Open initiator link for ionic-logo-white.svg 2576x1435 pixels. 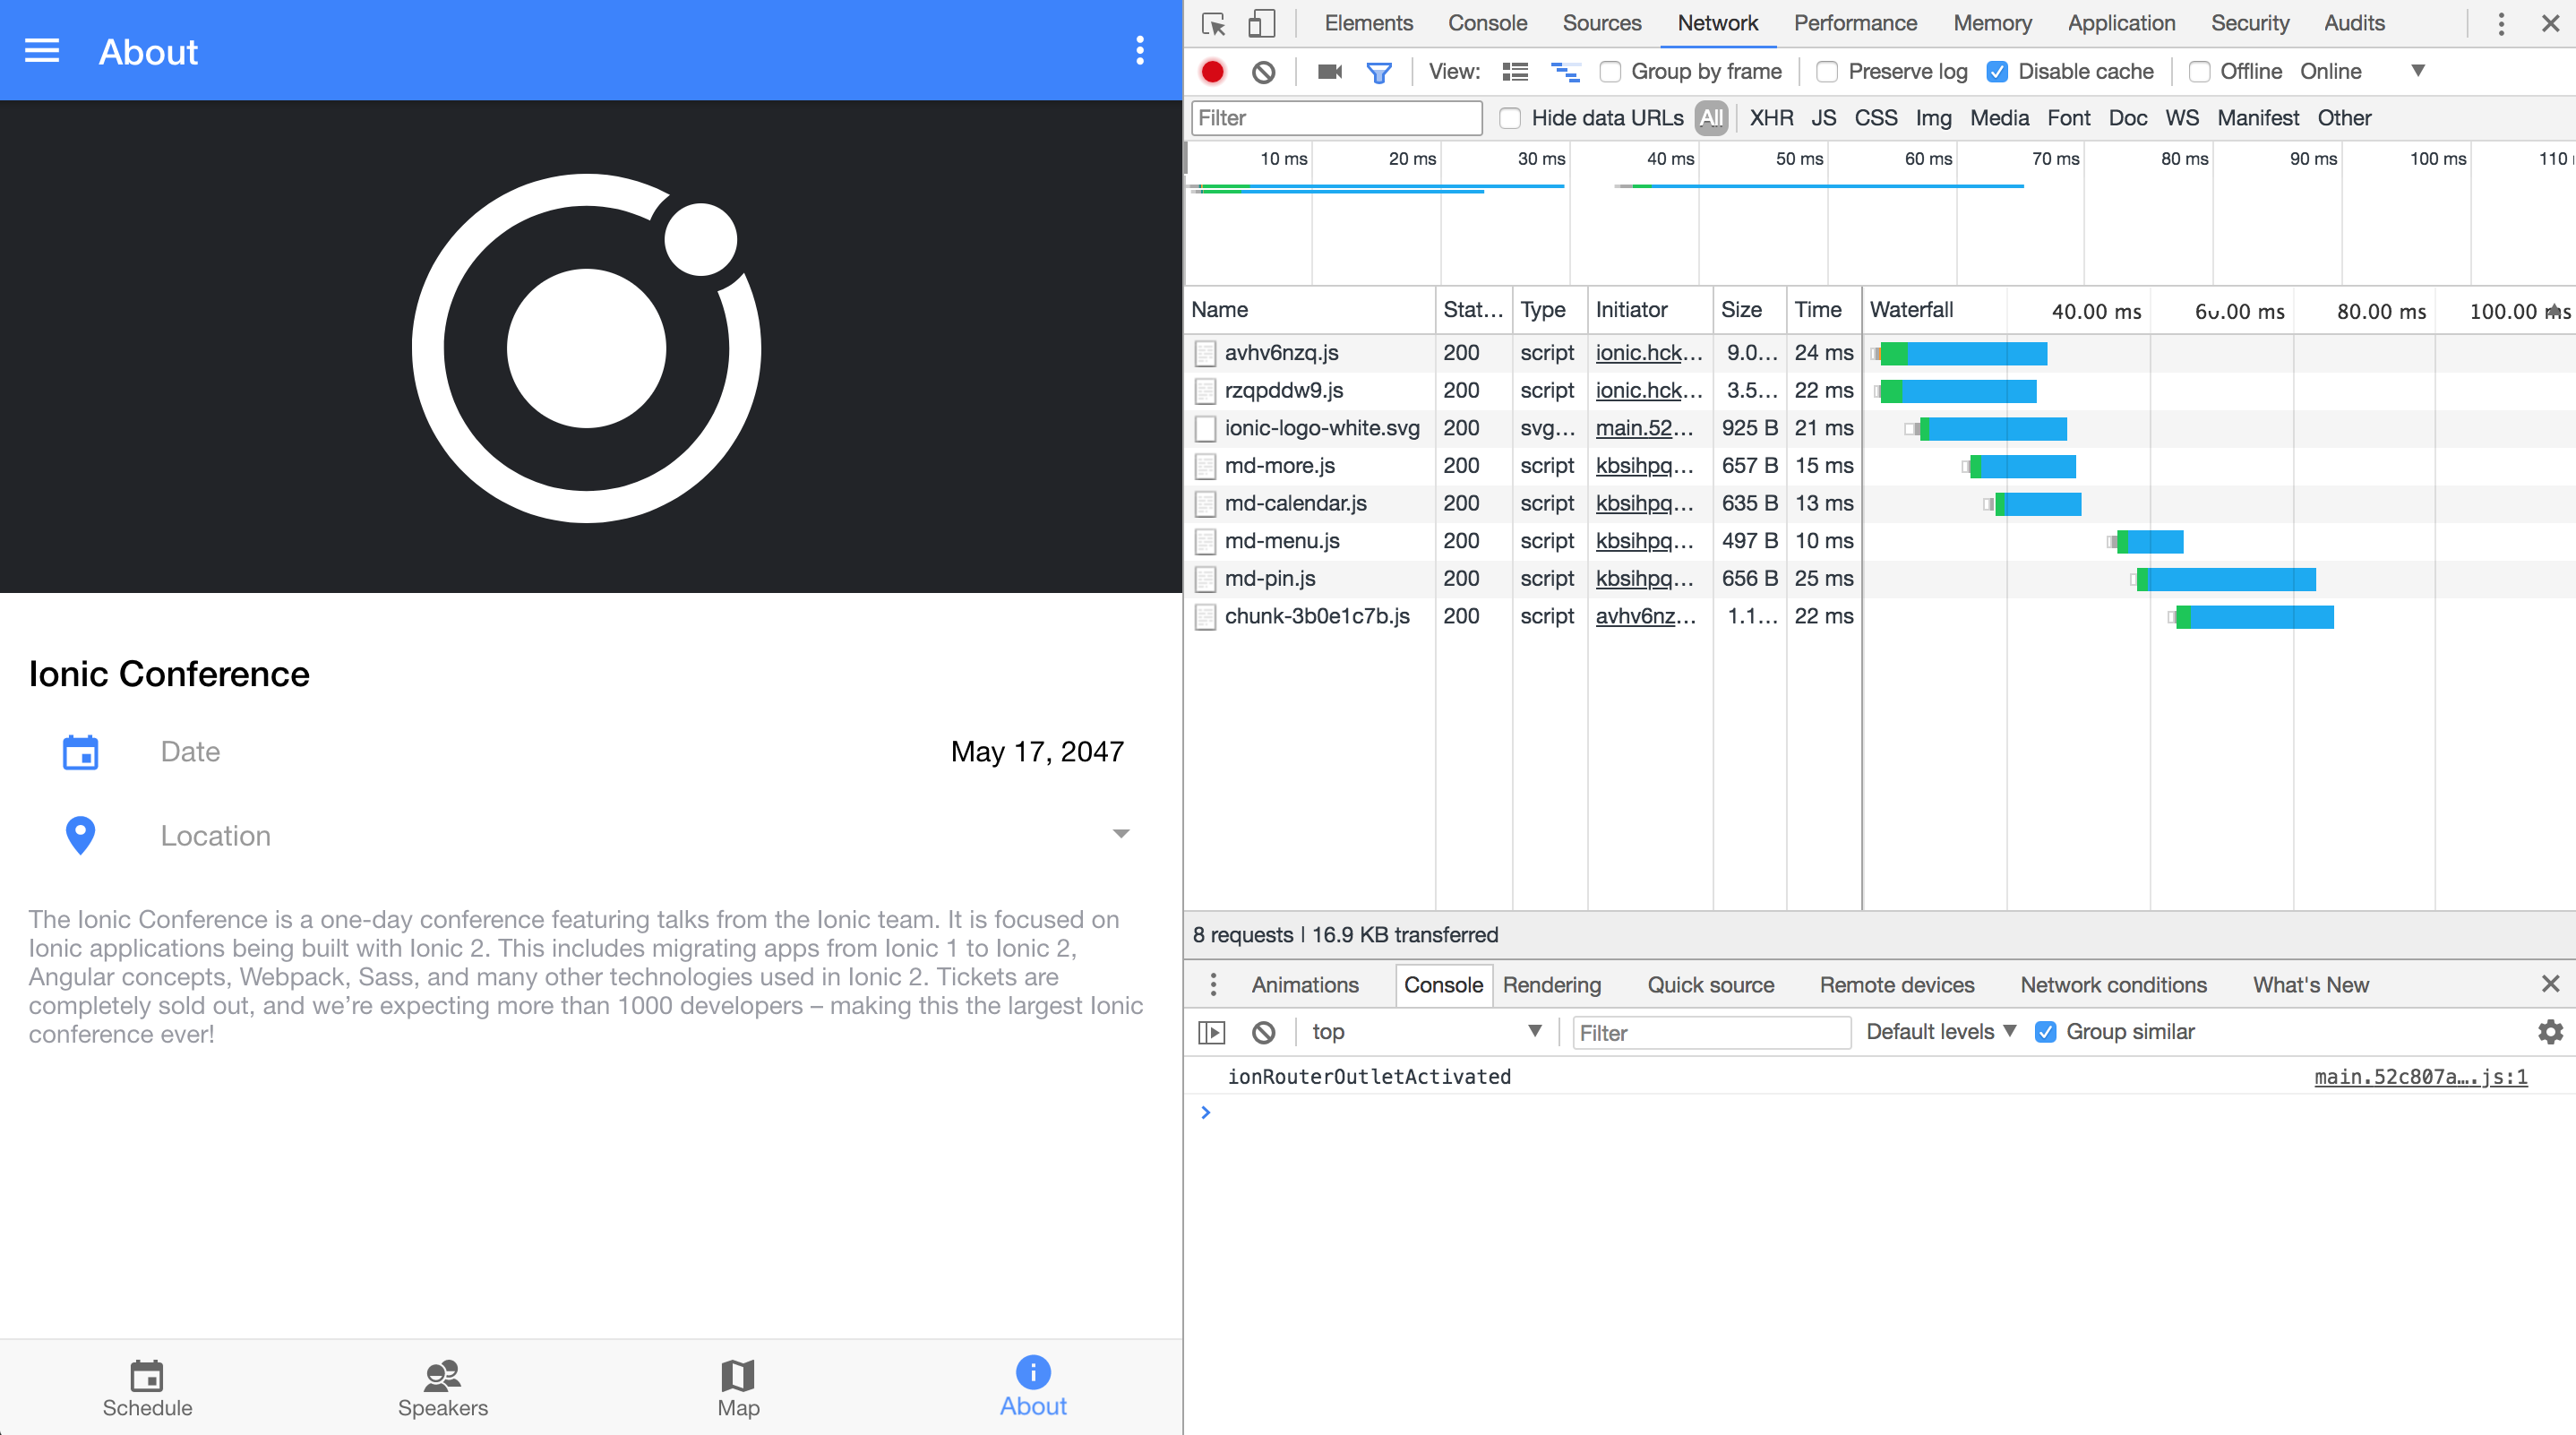pyautogui.click(x=1644, y=429)
